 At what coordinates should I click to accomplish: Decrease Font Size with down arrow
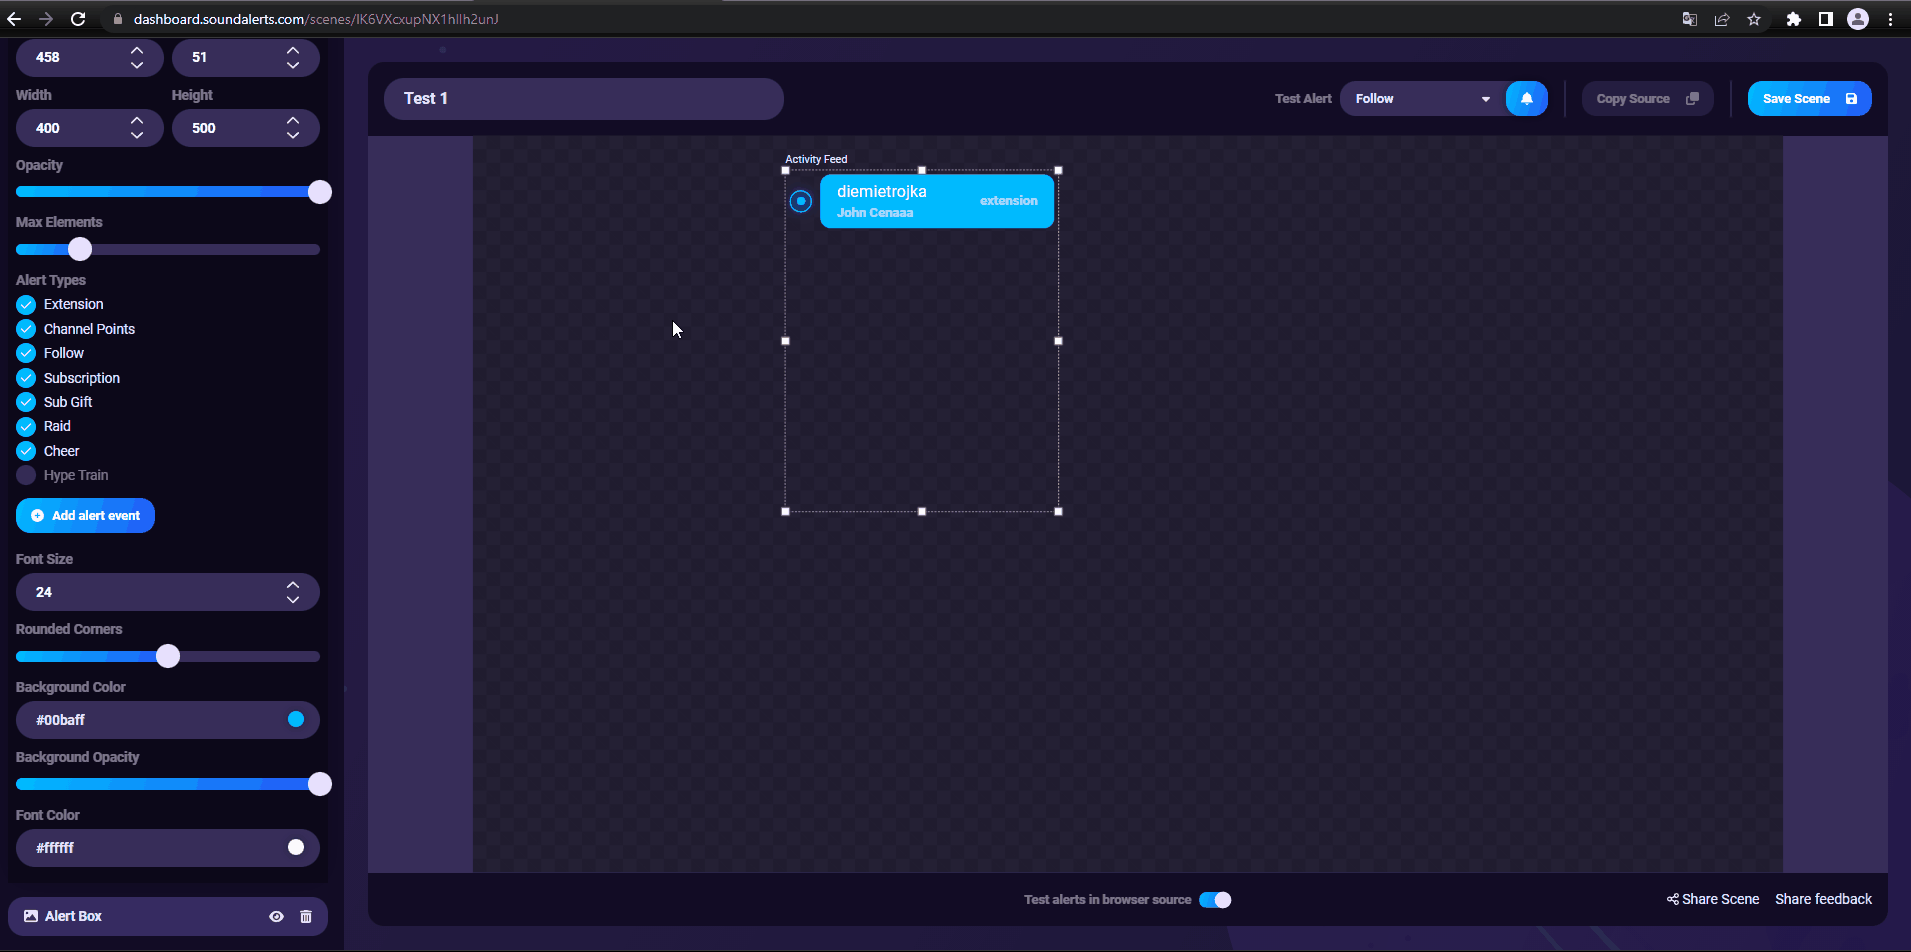click(293, 599)
